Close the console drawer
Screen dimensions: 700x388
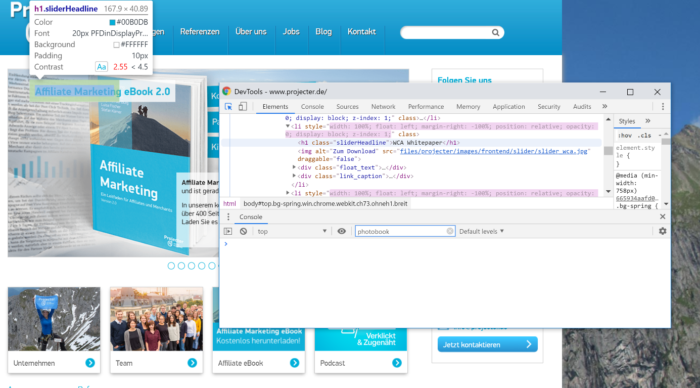point(662,217)
